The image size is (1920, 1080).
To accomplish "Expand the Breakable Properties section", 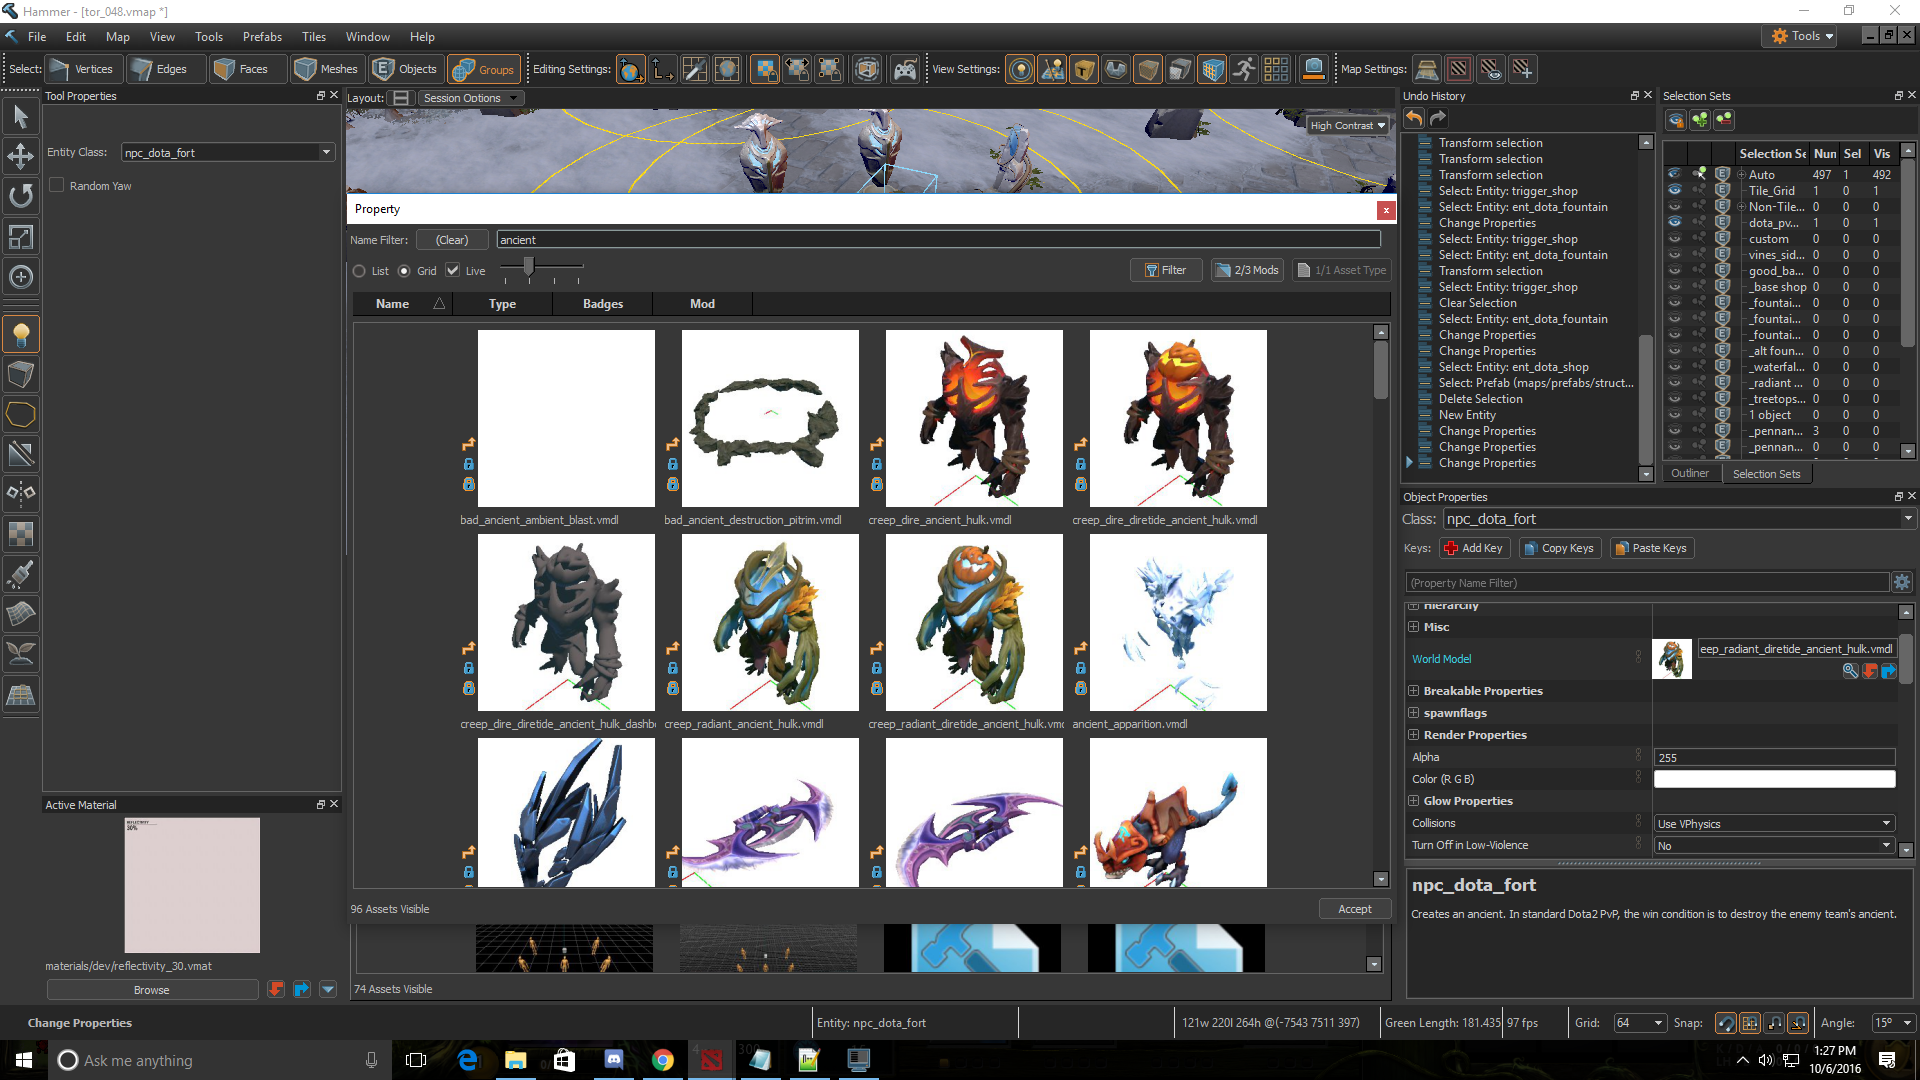I will coord(1414,691).
